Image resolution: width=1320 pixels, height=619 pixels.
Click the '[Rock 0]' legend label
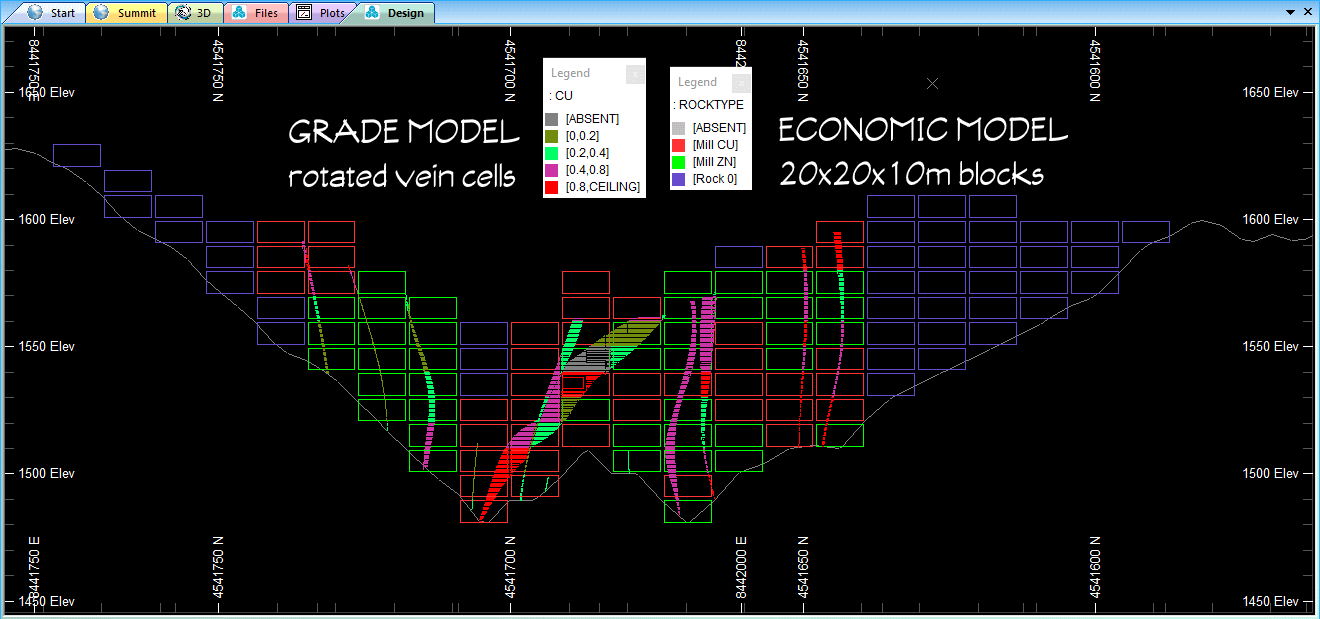click(715, 179)
